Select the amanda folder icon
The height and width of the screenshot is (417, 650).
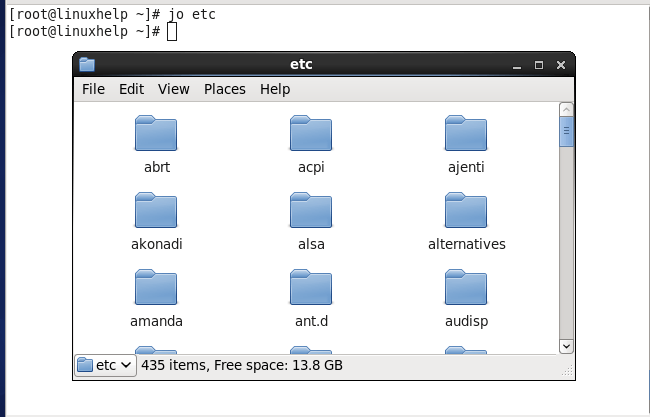(x=156, y=287)
